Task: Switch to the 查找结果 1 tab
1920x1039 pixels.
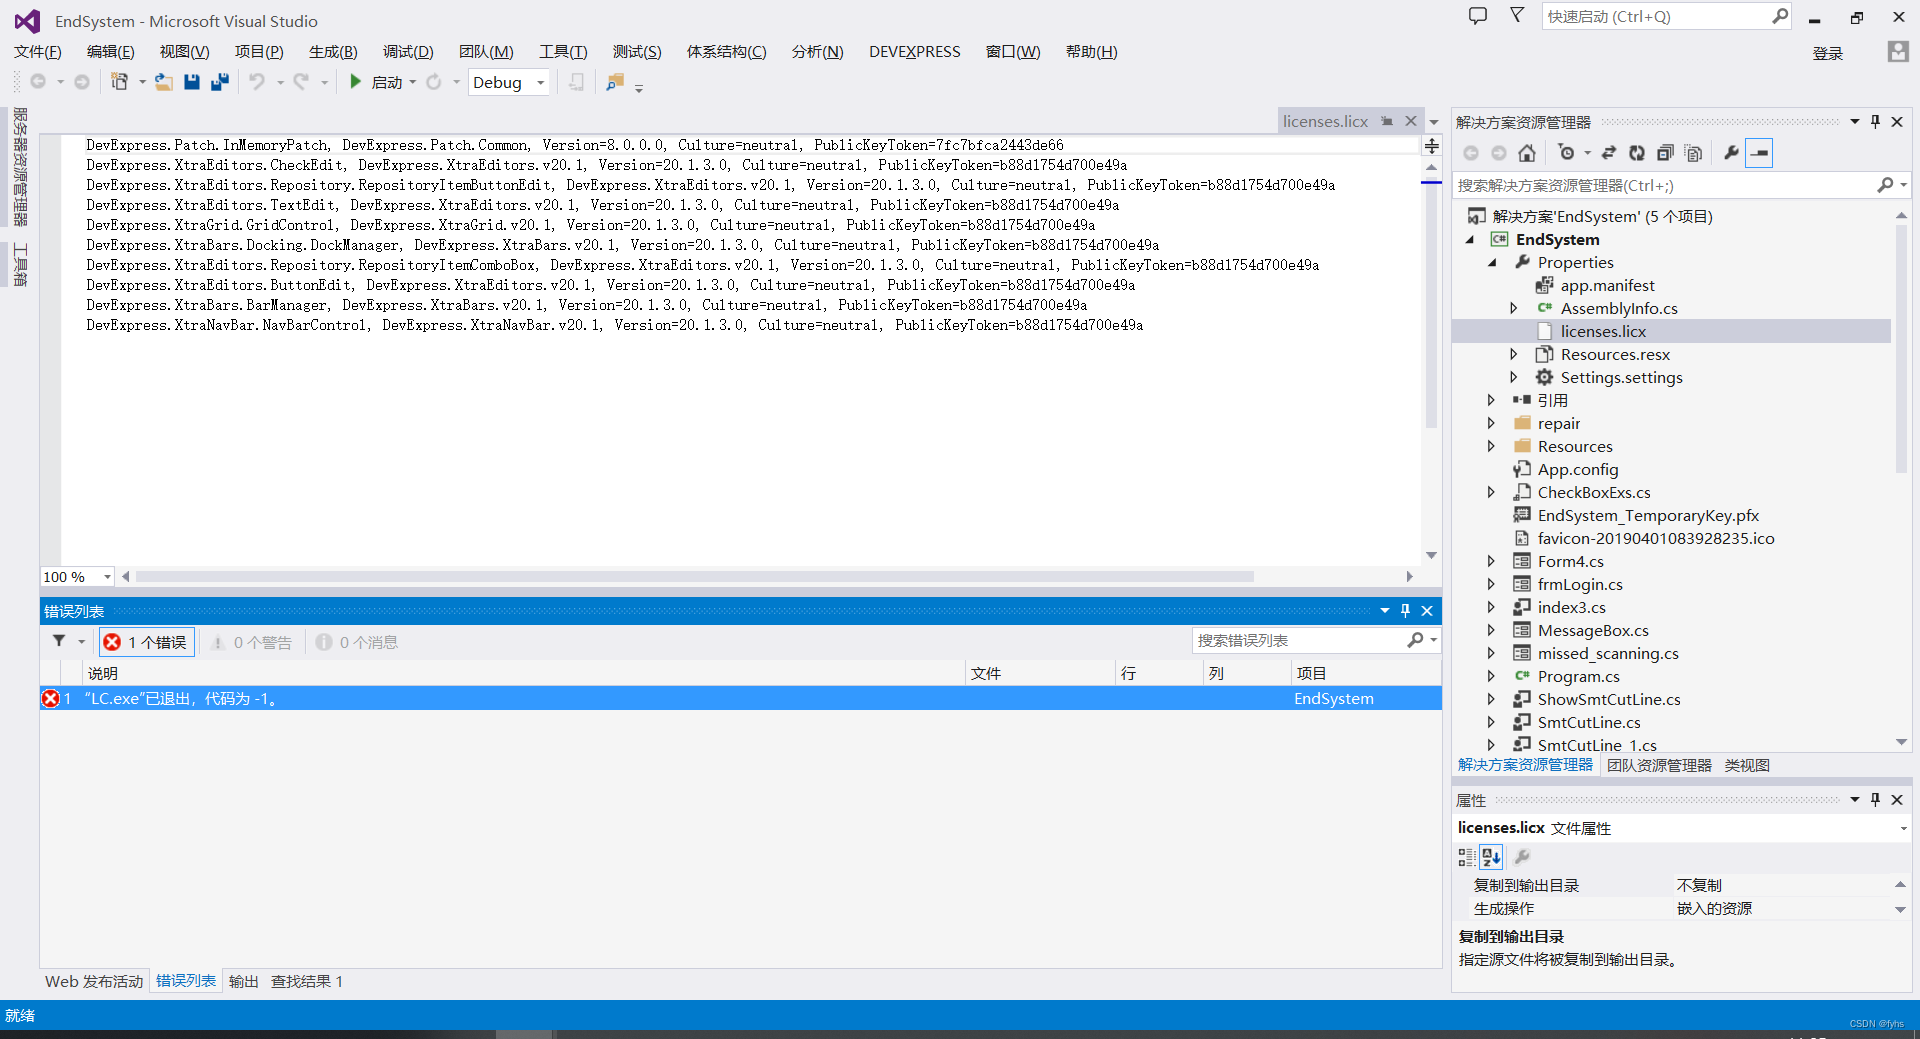Action: point(307,981)
